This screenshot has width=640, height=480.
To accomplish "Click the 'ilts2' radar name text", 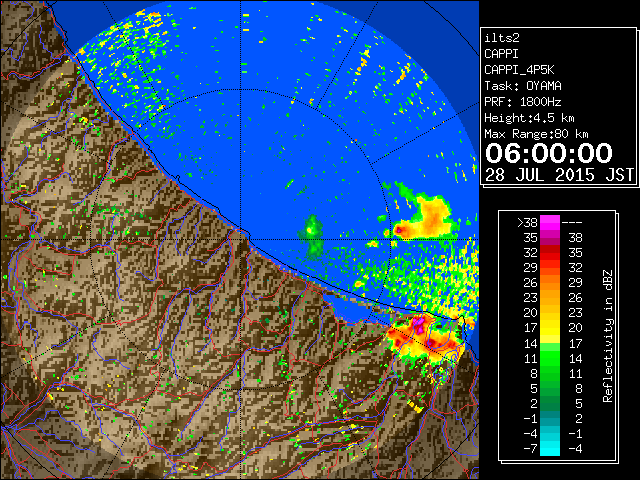I will [x=502, y=38].
